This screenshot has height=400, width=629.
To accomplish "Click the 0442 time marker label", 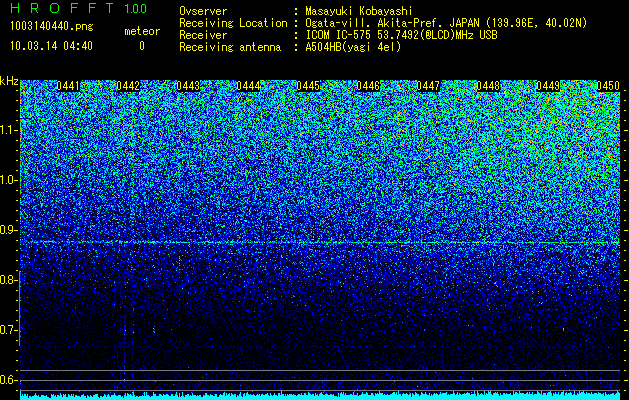I will (x=128, y=86).
